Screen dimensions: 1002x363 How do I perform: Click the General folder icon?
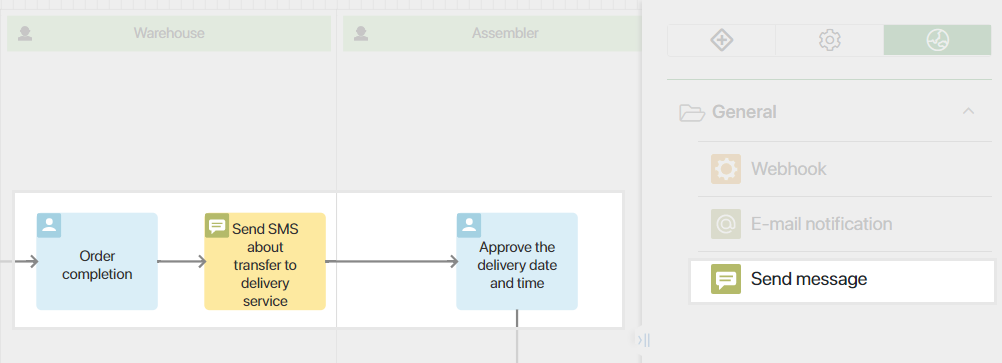tap(692, 112)
